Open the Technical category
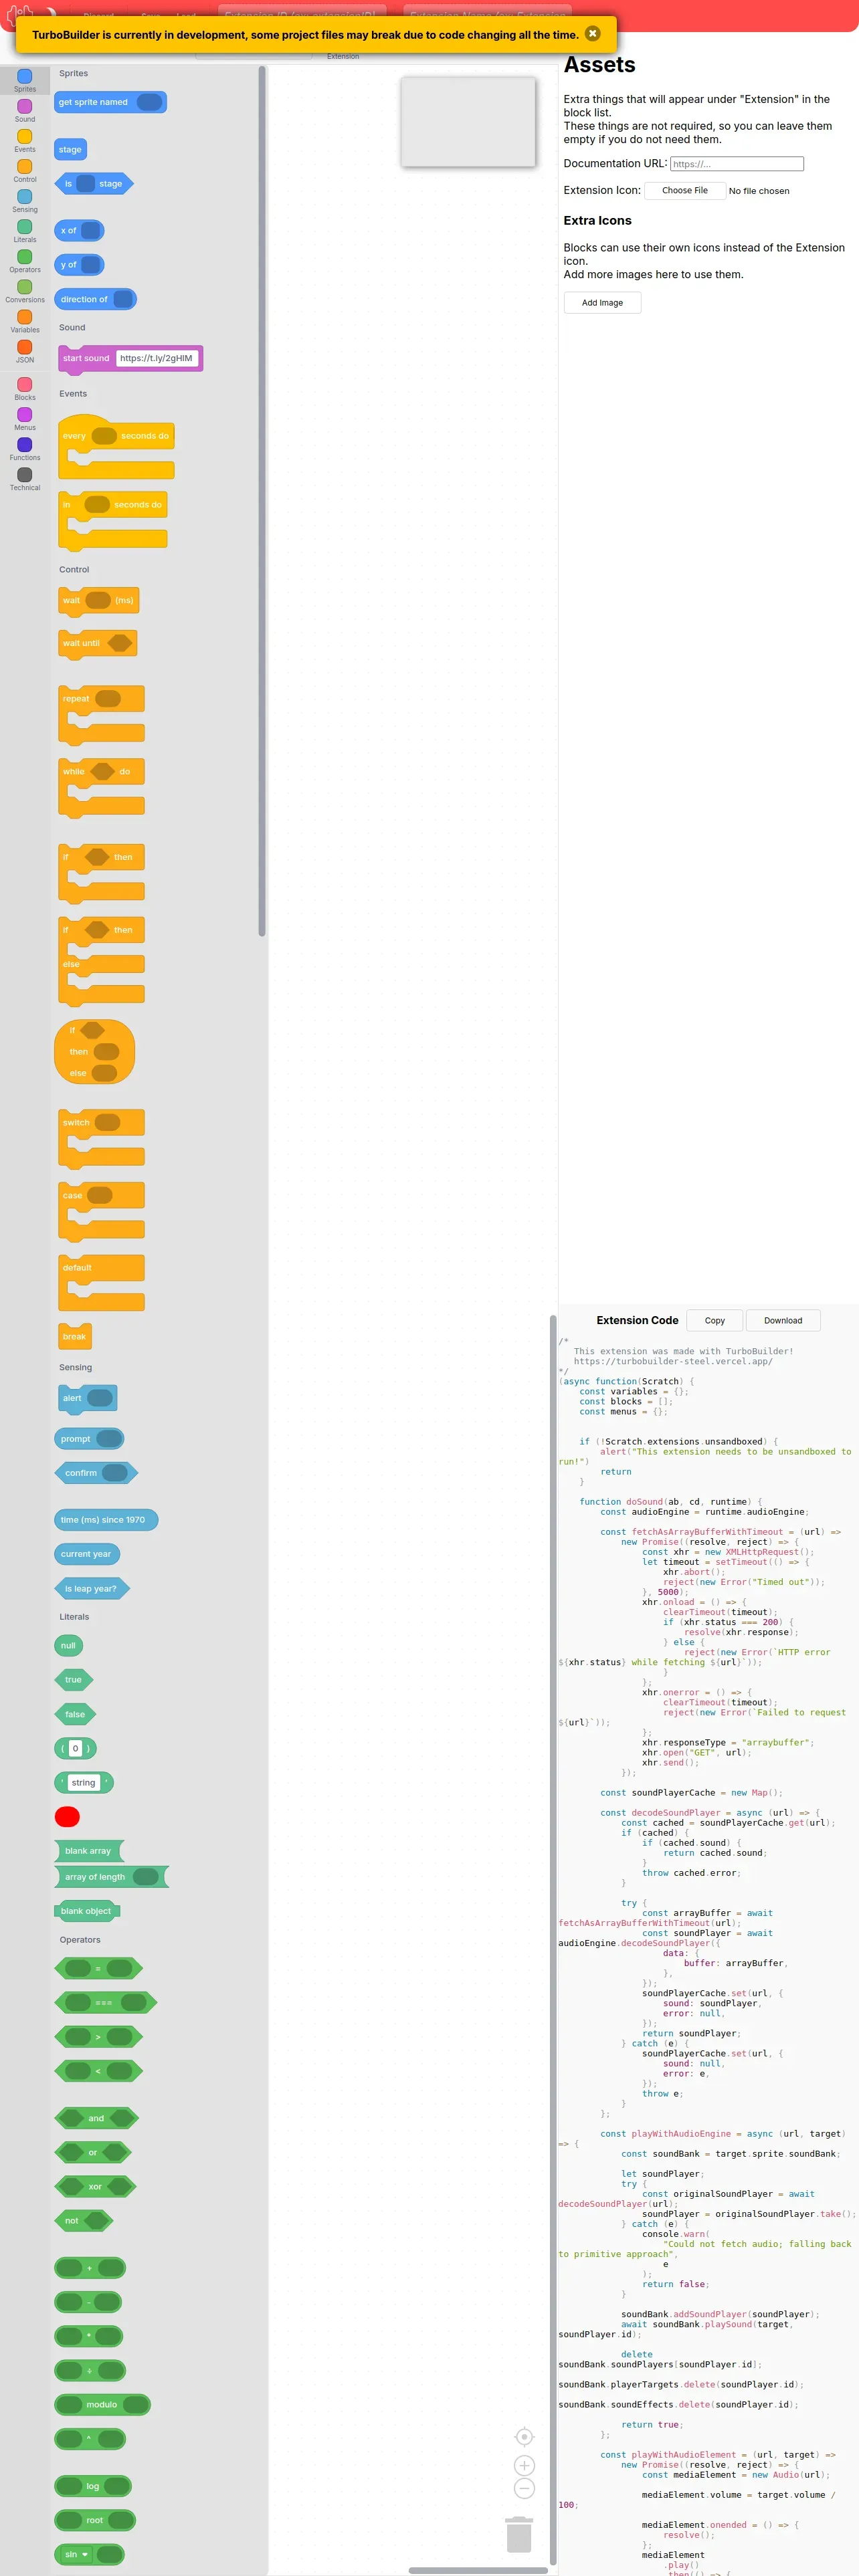The width and height of the screenshot is (859, 2576). pos(25,478)
